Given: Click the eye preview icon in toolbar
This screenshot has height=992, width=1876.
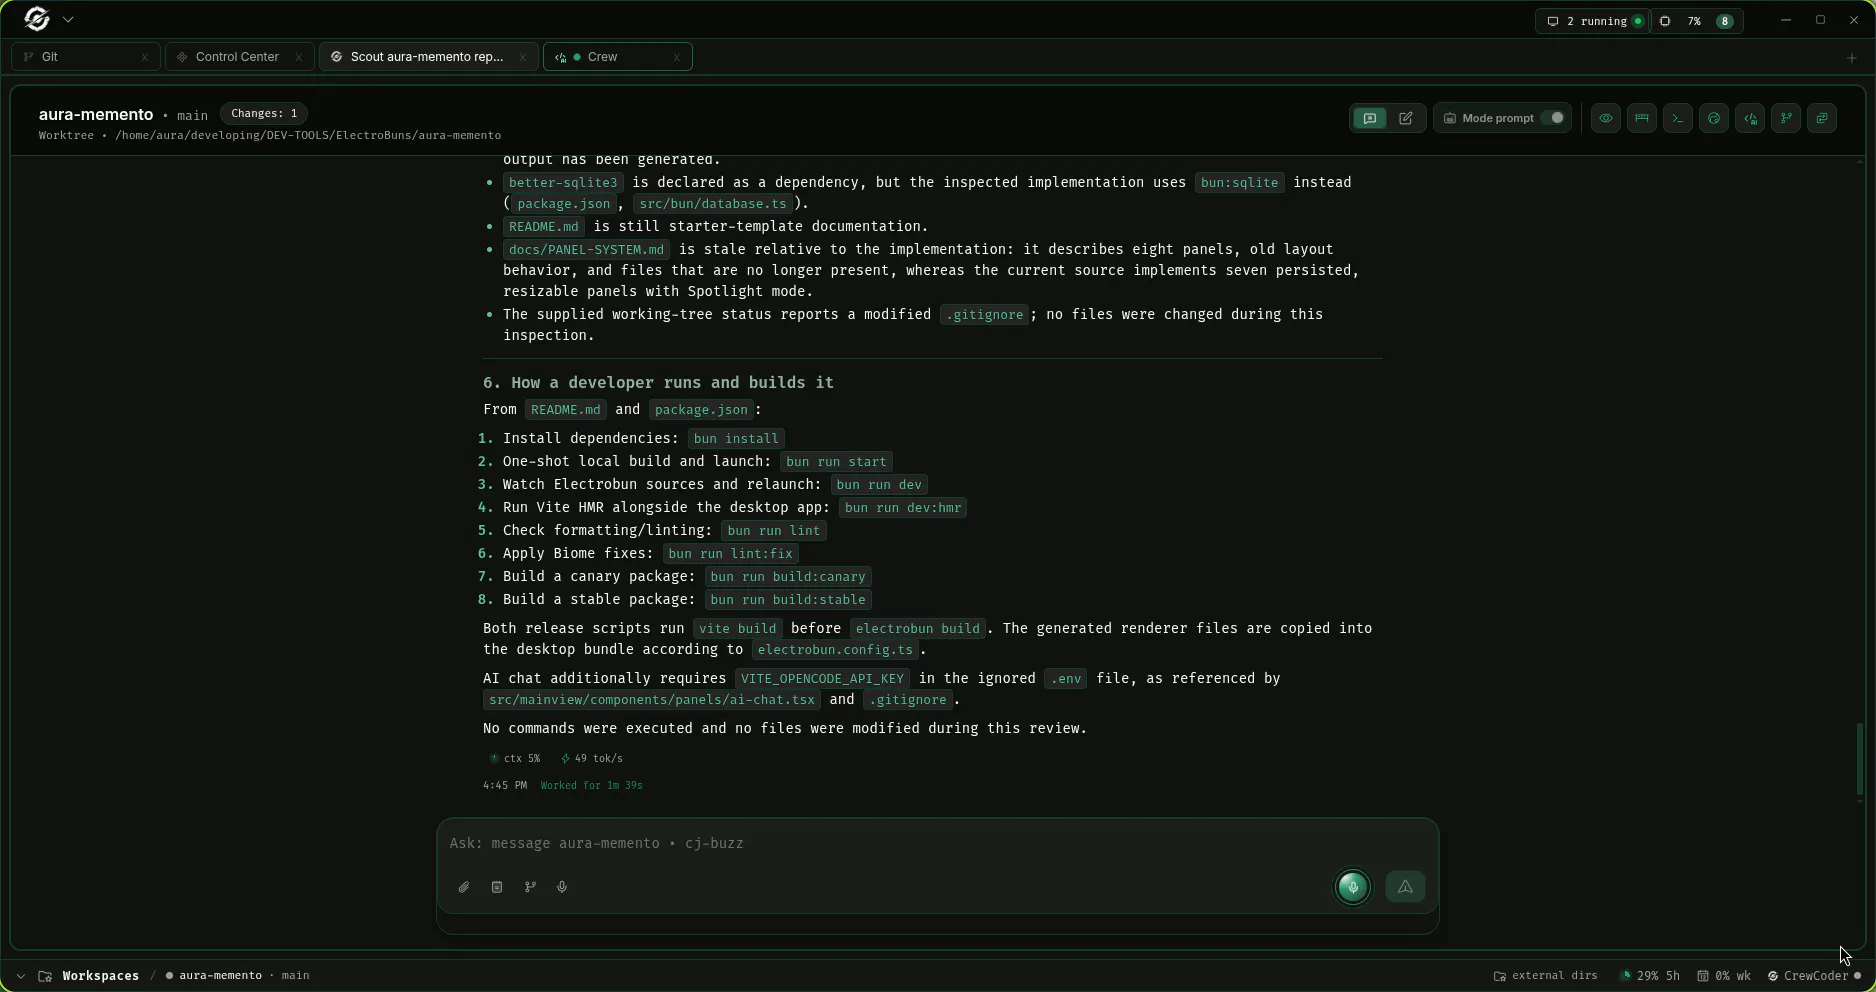Looking at the screenshot, I should (1606, 118).
